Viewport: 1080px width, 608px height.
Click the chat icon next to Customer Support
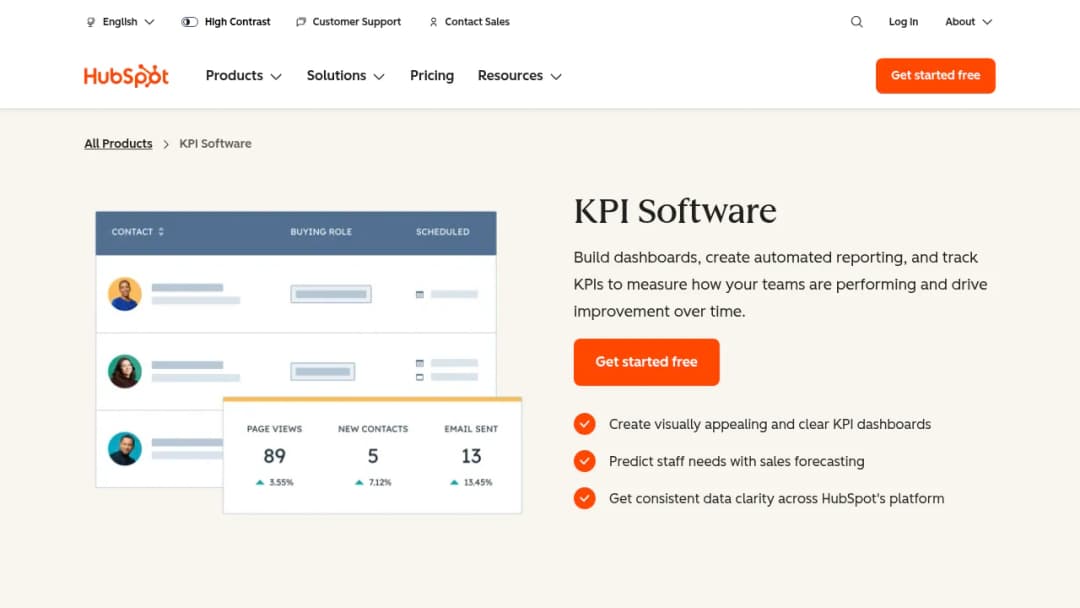[301, 22]
